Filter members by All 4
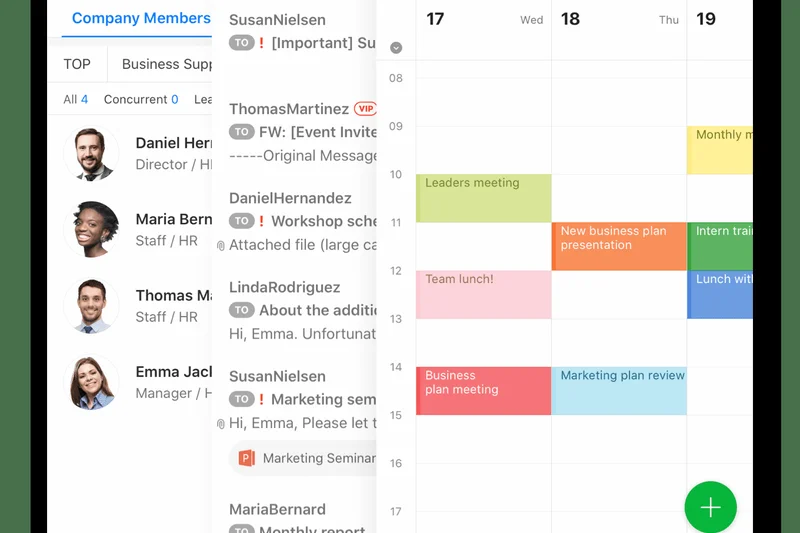Screen dimensions: 800x533 pos(75,99)
